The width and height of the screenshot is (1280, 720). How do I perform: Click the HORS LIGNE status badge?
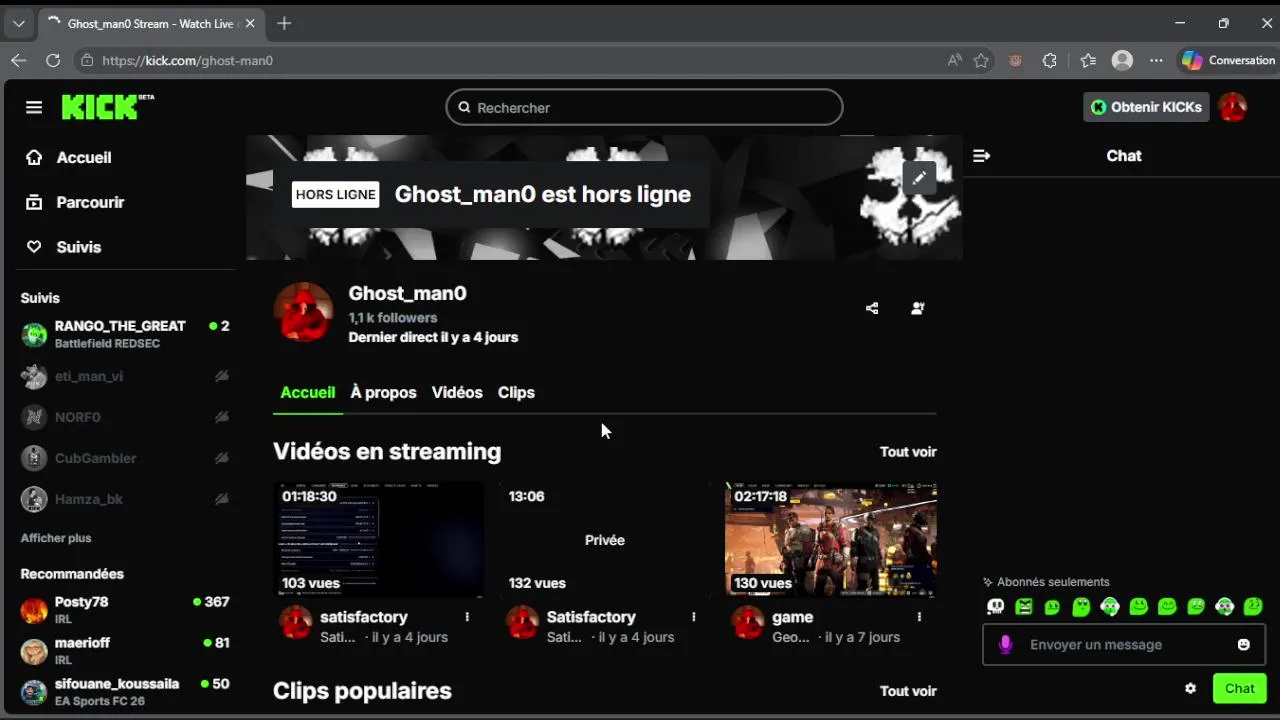point(335,194)
